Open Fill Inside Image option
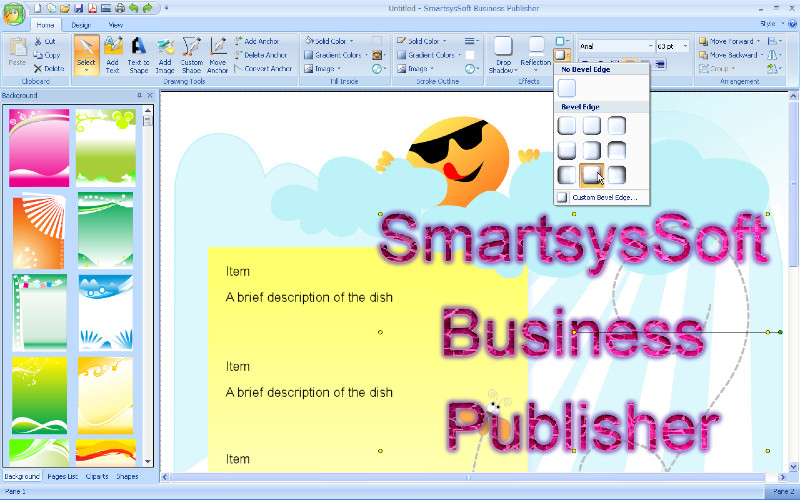Image resolution: width=800 pixels, height=500 pixels. pos(323,68)
